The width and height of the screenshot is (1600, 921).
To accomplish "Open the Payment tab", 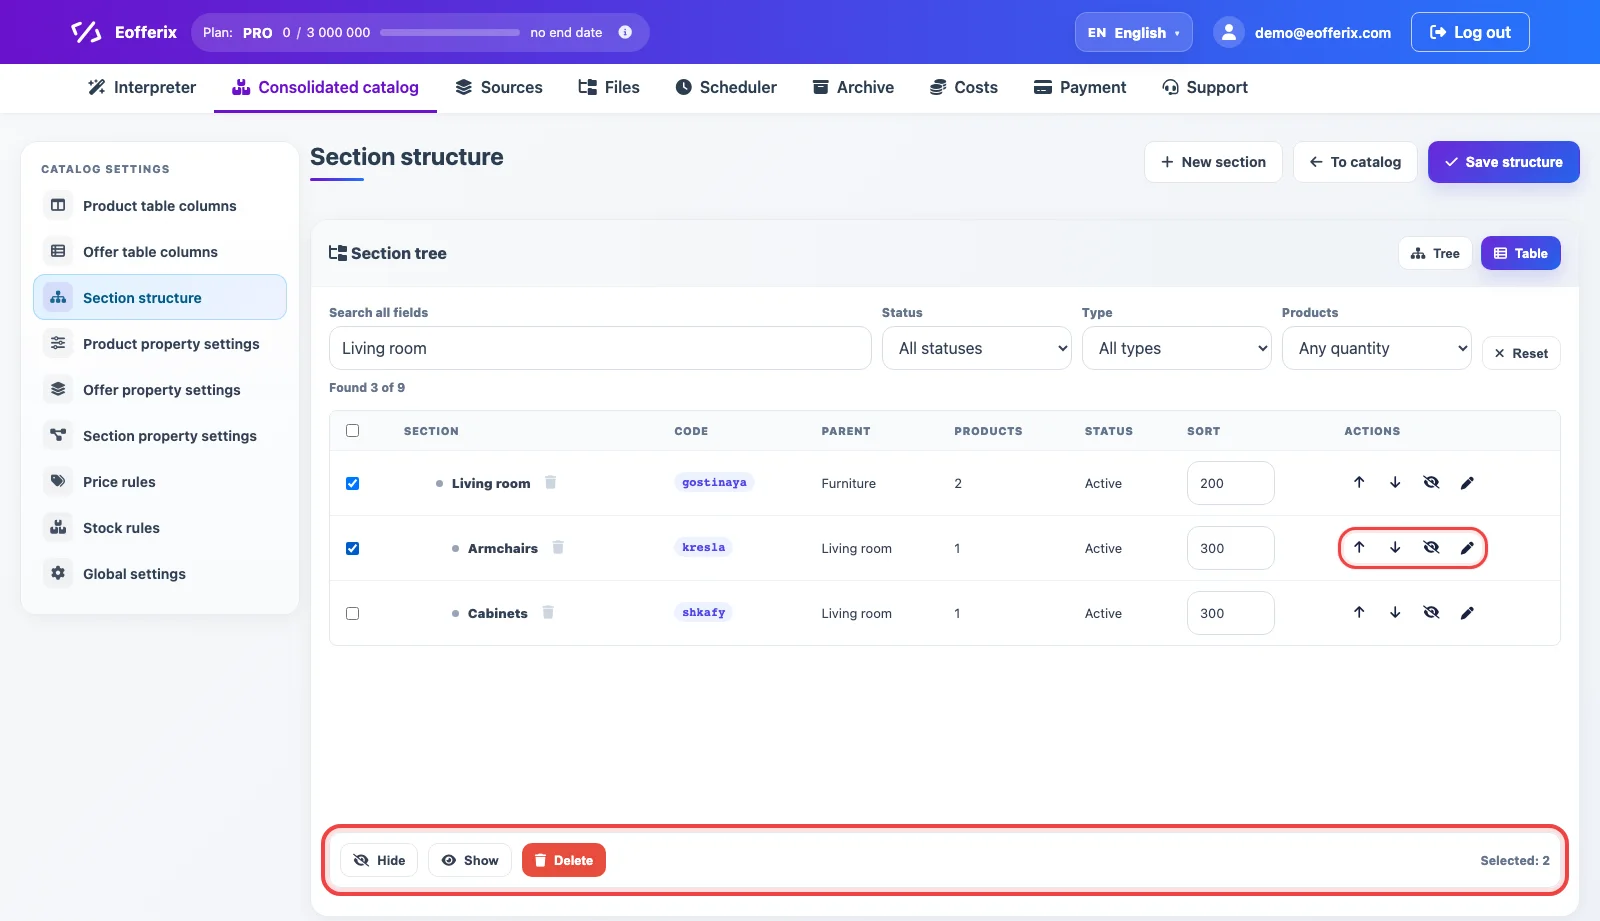I will [1079, 87].
